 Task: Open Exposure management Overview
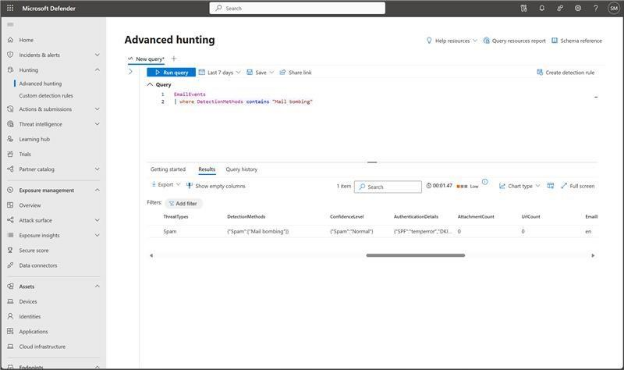click(x=30, y=205)
